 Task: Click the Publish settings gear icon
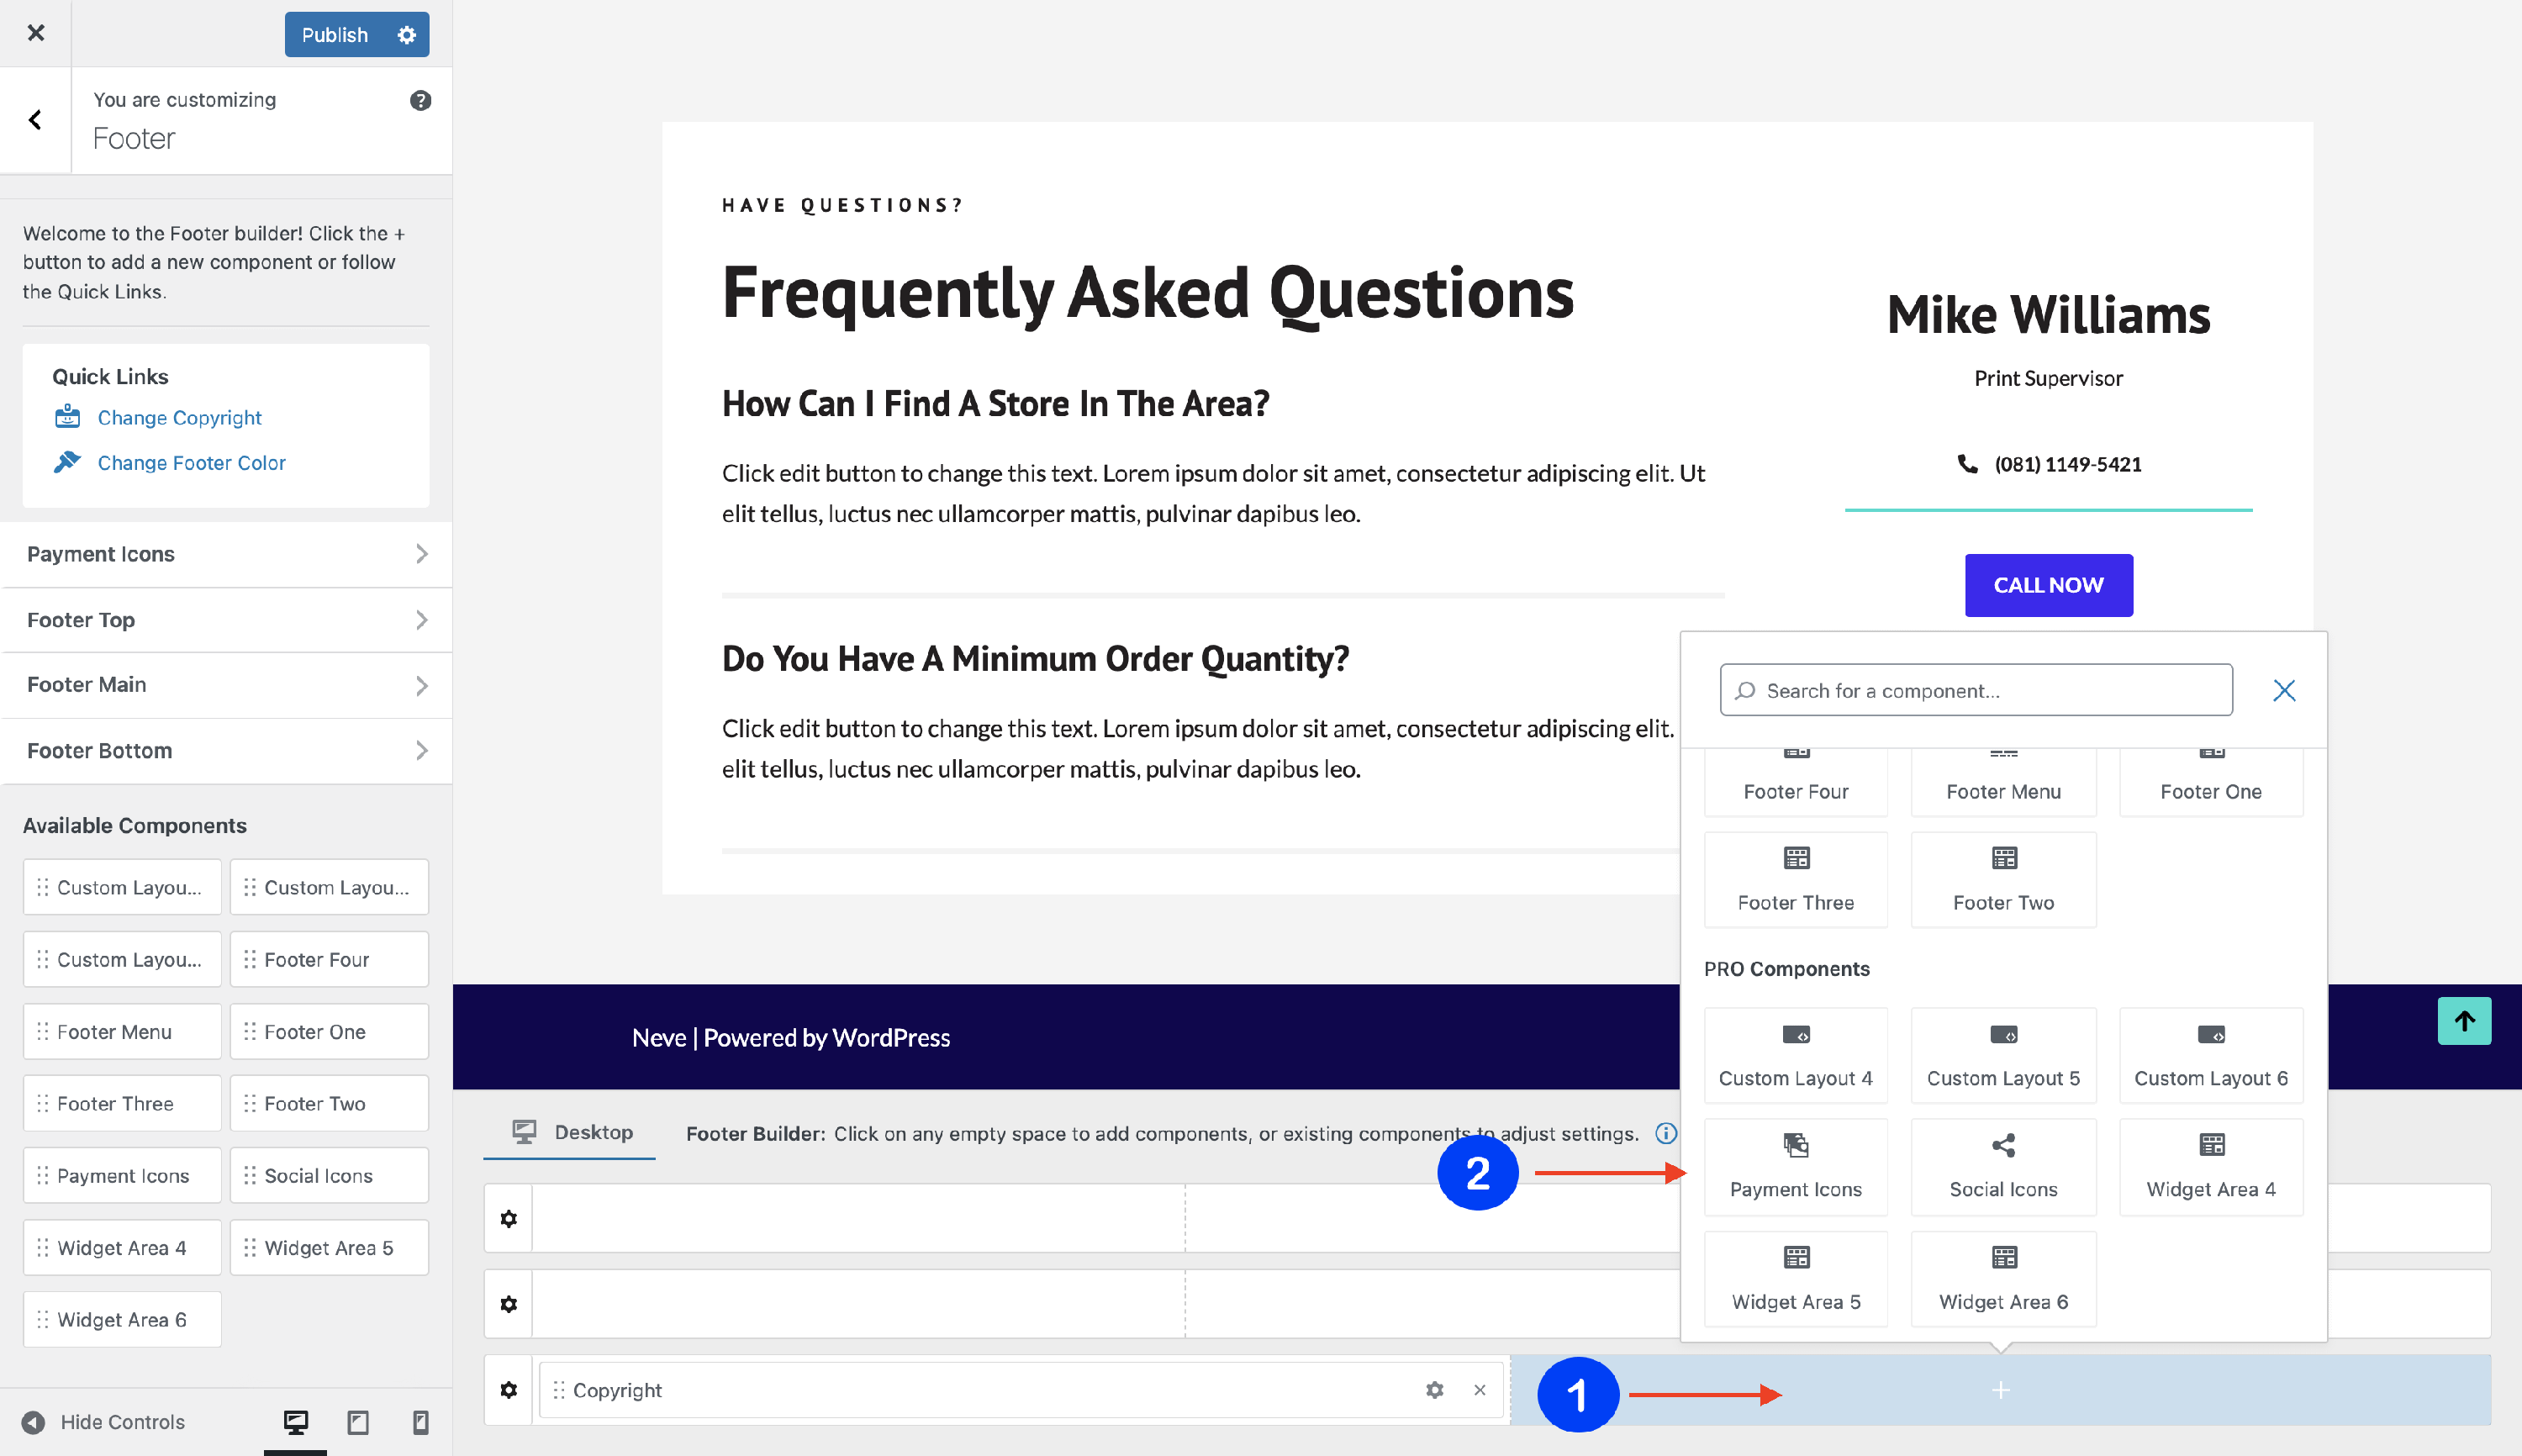[406, 35]
